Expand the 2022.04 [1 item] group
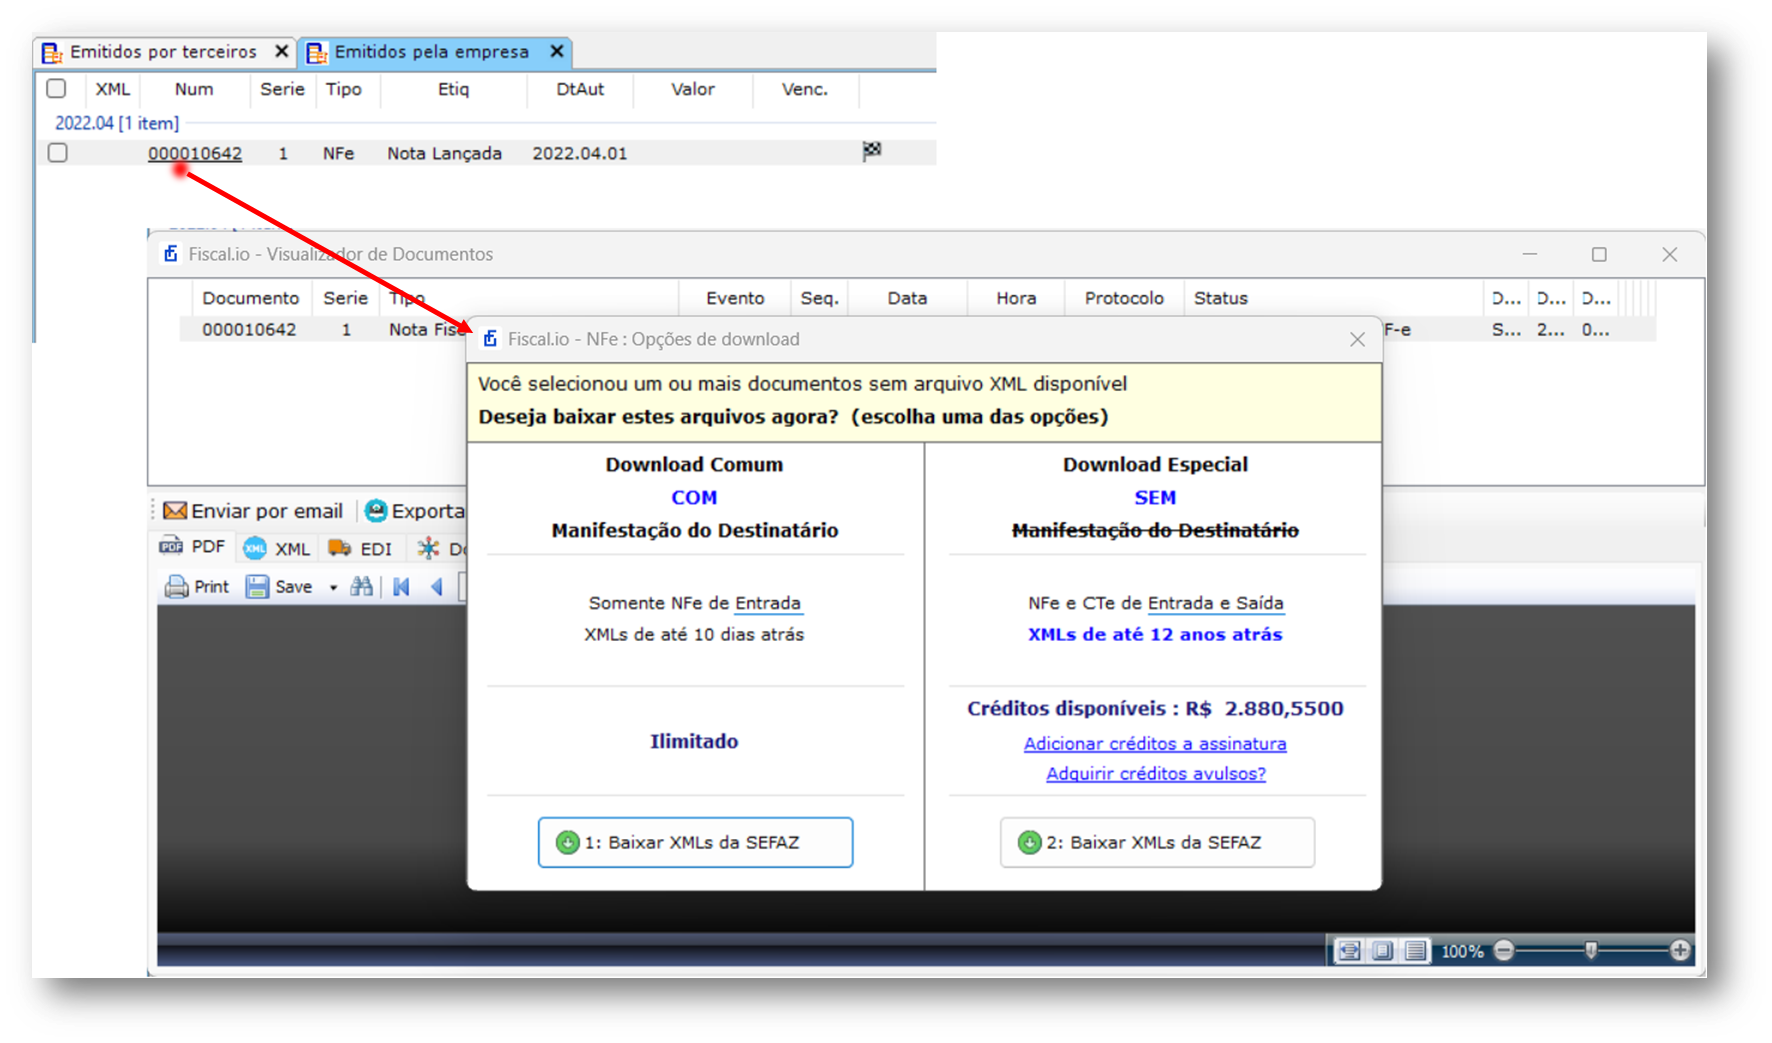The image size is (1772, 1043). click(x=117, y=123)
